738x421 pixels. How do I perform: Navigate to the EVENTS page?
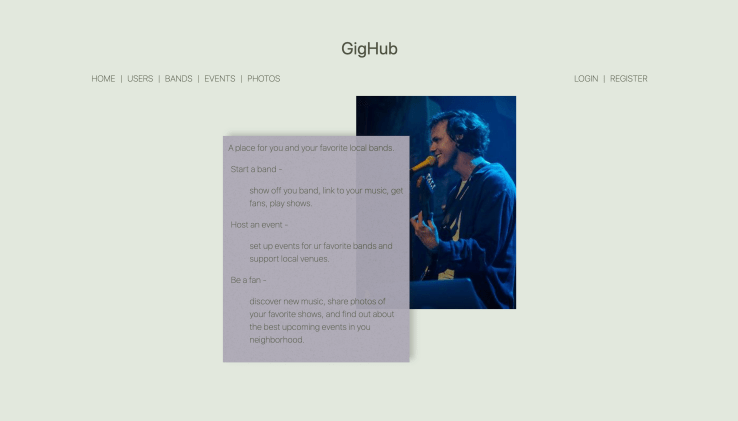pyautogui.click(x=220, y=79)
